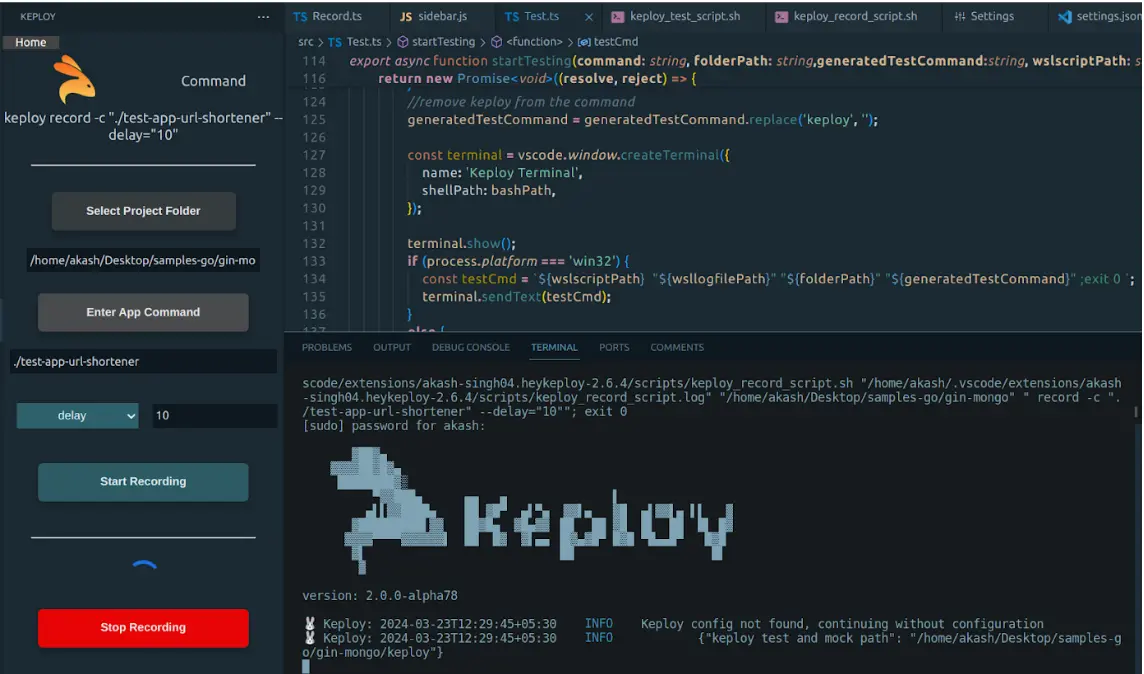Click the src breadcrumb segment
Screen dimensions: 1144x674
pyautogui.click(x=306, y=42)
